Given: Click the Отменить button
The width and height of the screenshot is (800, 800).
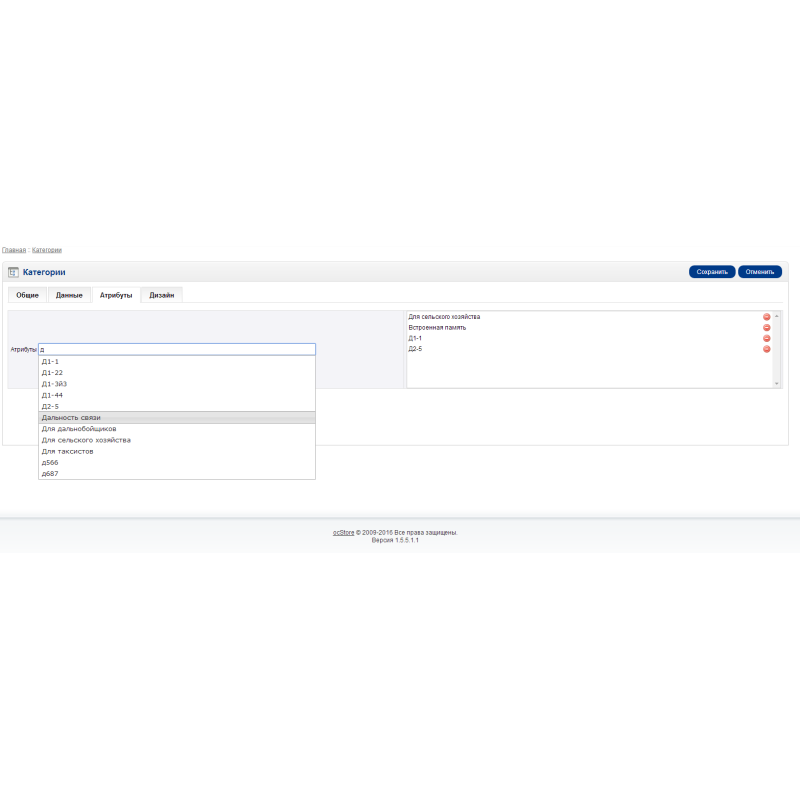Looking at the screenshot, I should (x=759, y=272).
